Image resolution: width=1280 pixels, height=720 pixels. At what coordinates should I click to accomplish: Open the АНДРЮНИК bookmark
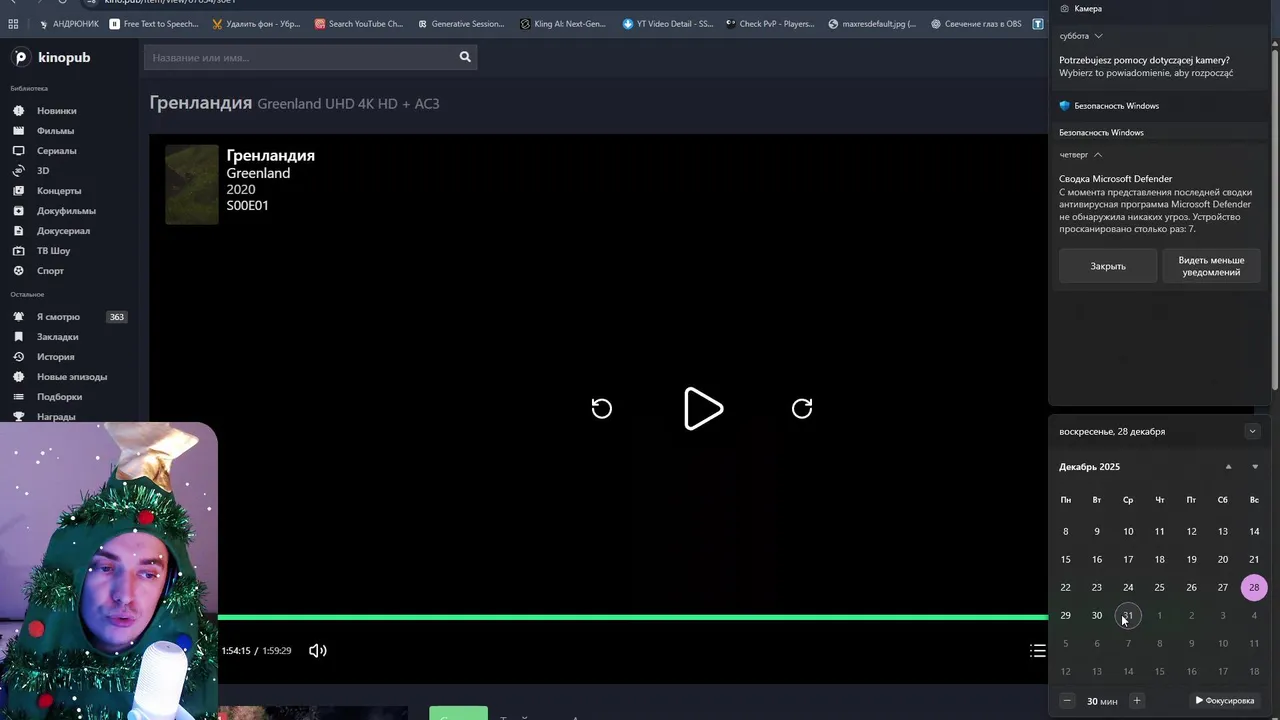pyautogui.click(x=68, y=24)
